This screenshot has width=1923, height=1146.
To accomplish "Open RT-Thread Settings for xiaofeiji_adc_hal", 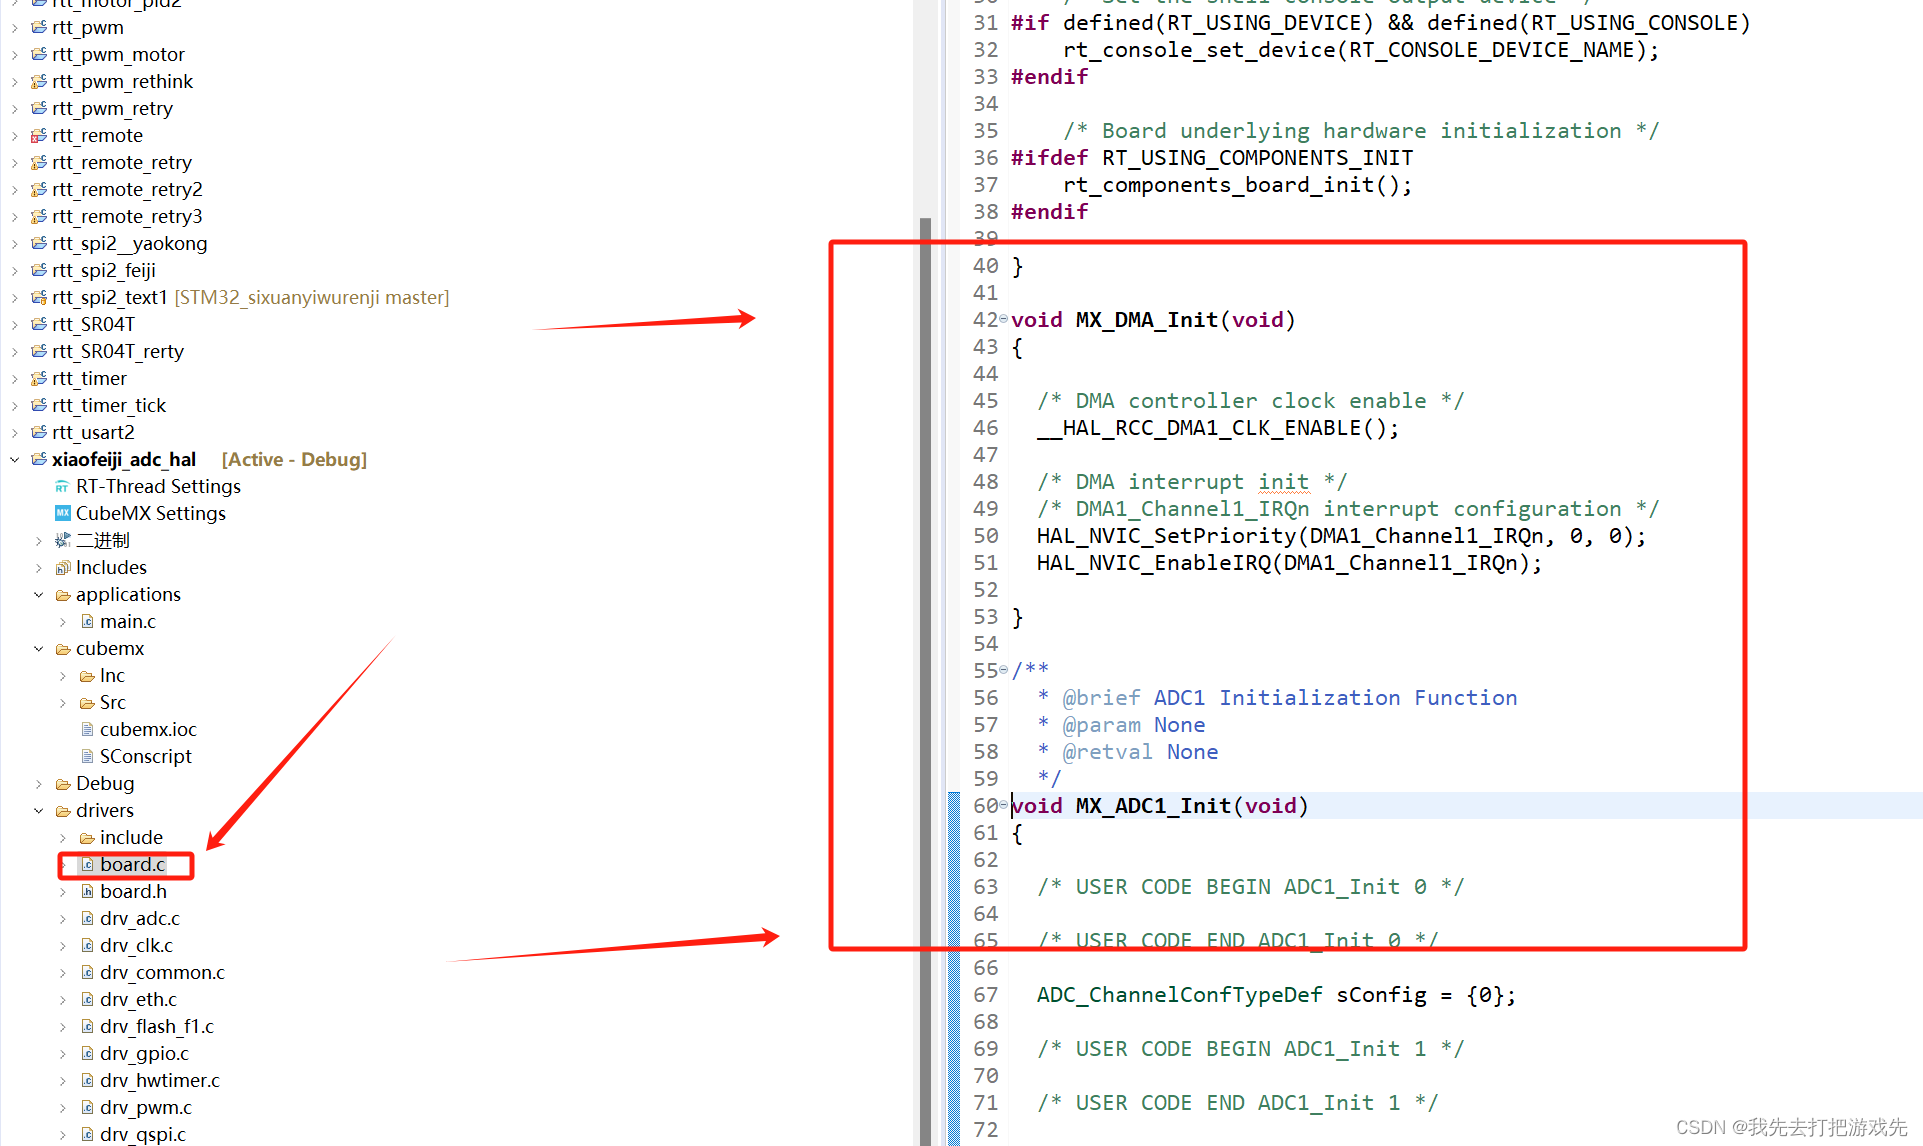I will click(159, 486).
